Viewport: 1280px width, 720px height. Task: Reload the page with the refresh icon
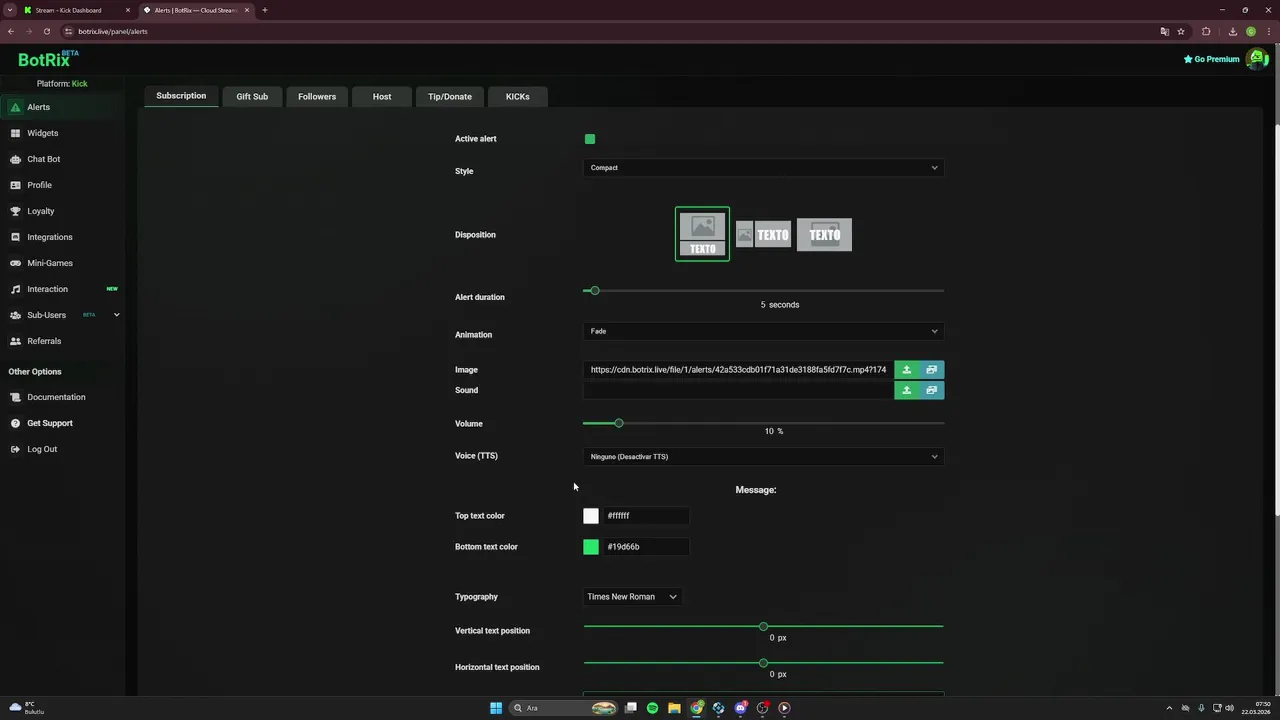click(46, 31)
